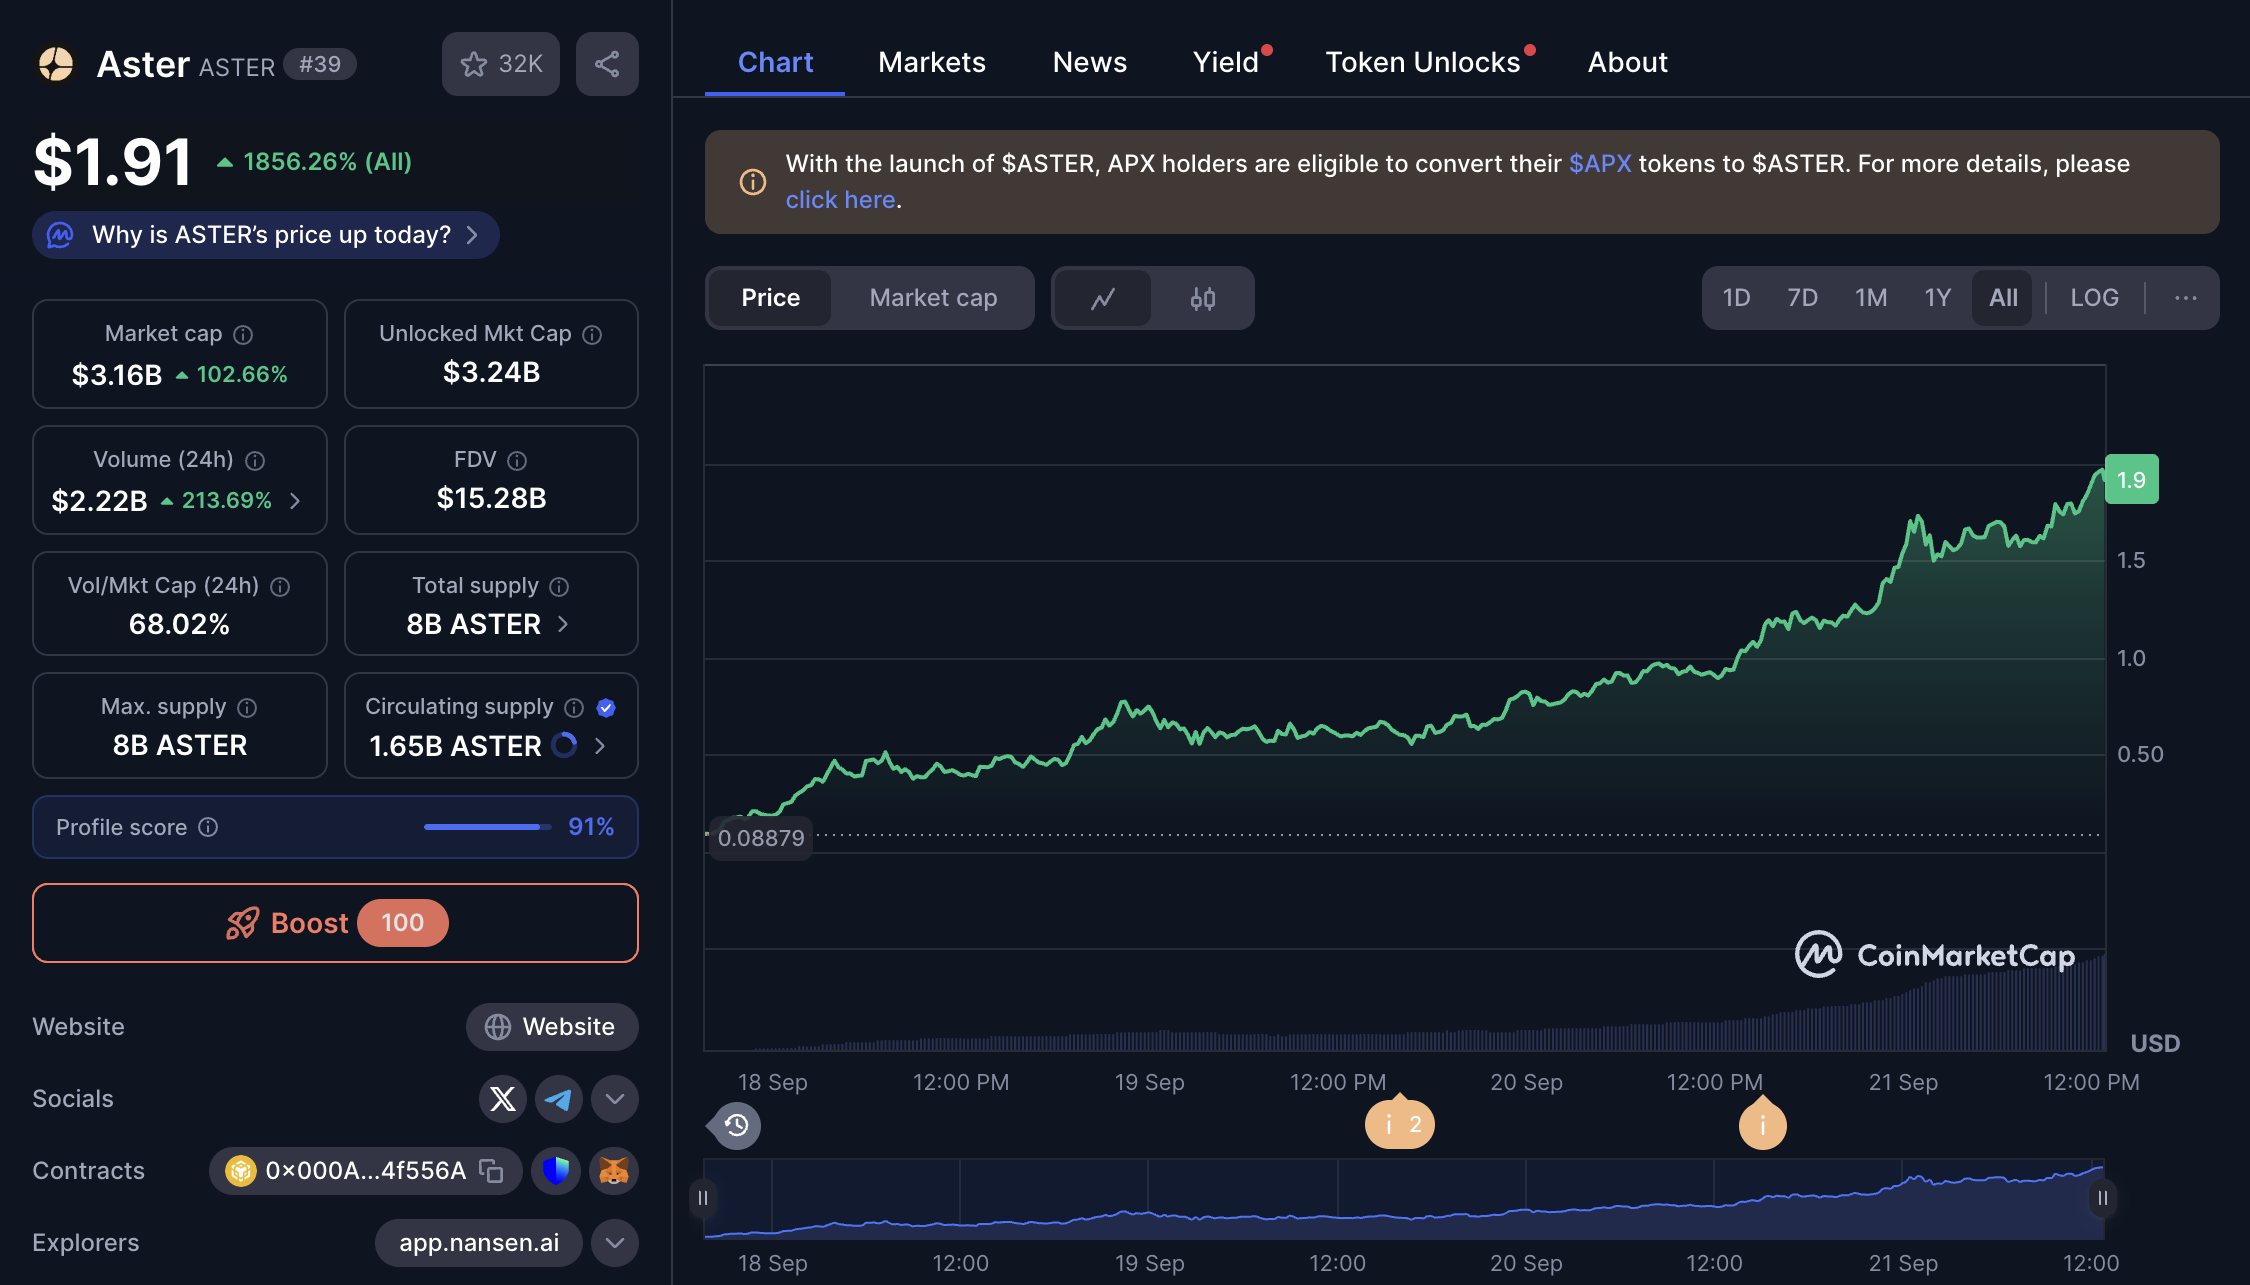The width and height of the screenshot is (2250, 1285).
Task: Click the shield token audit icon
Action: tap(556, 1171)
